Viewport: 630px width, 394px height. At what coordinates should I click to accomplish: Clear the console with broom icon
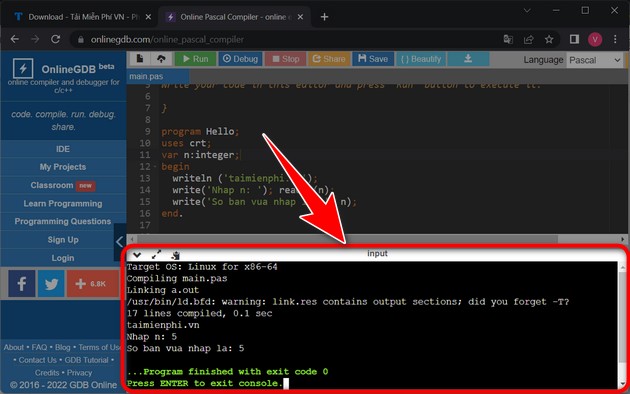[176, 255]
